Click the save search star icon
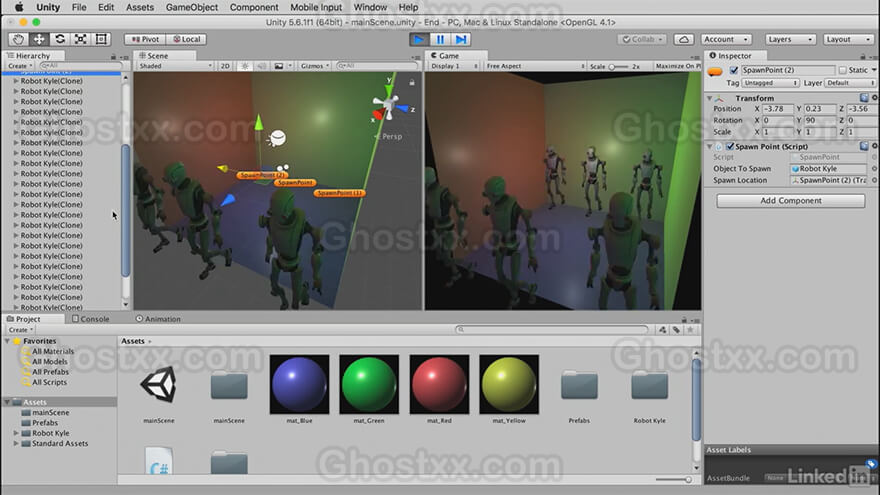The width and height of the screenshot is (880, 495). click(x=690, y=329)
